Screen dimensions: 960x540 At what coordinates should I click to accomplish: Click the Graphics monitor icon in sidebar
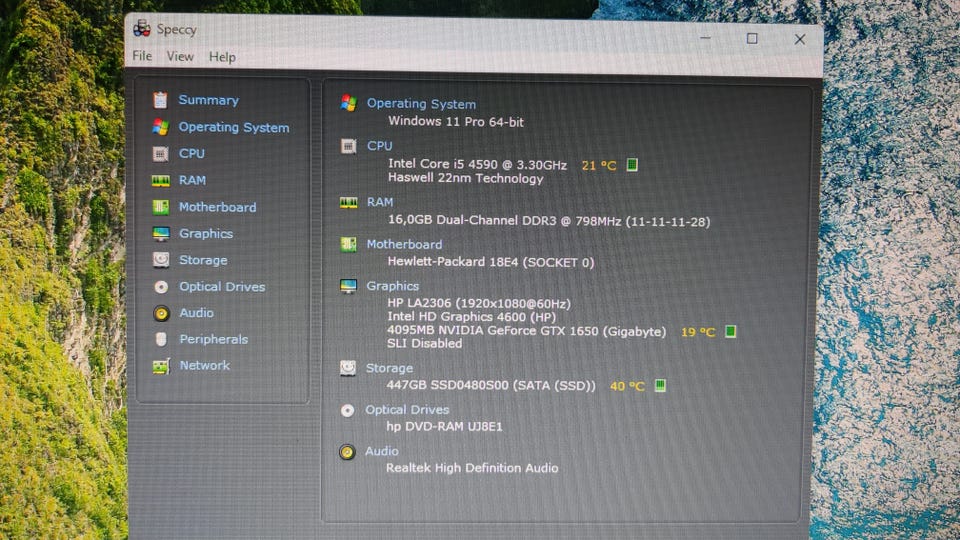point(161,234)
